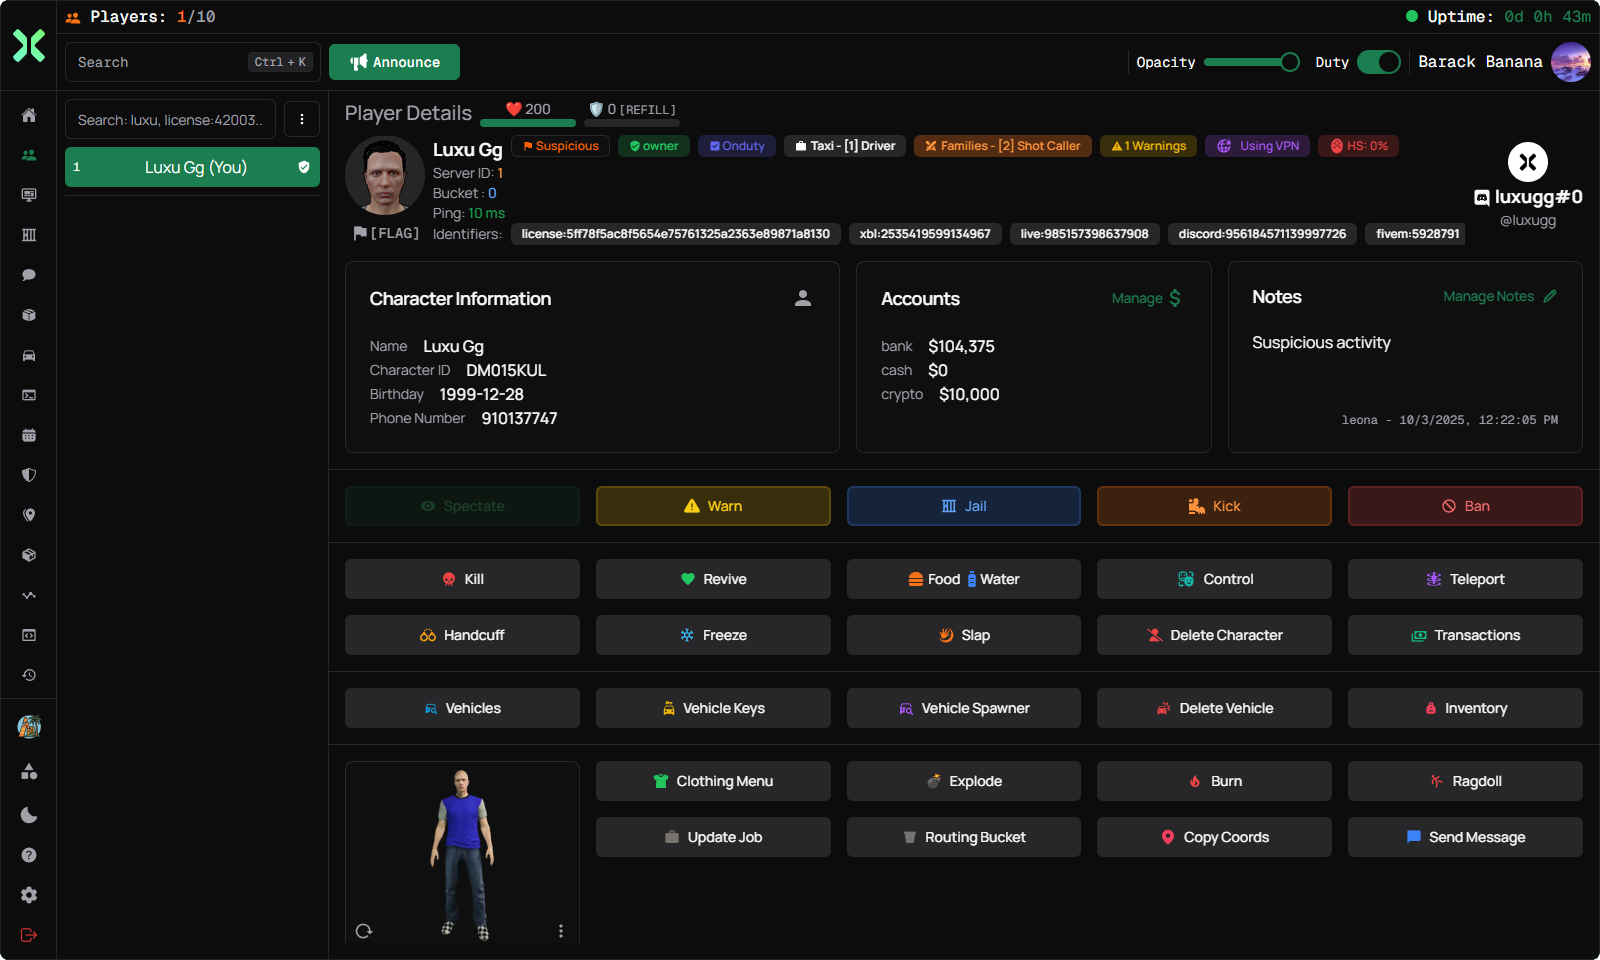
Task: Click the blue Jail button
Action: pos(964,506)
